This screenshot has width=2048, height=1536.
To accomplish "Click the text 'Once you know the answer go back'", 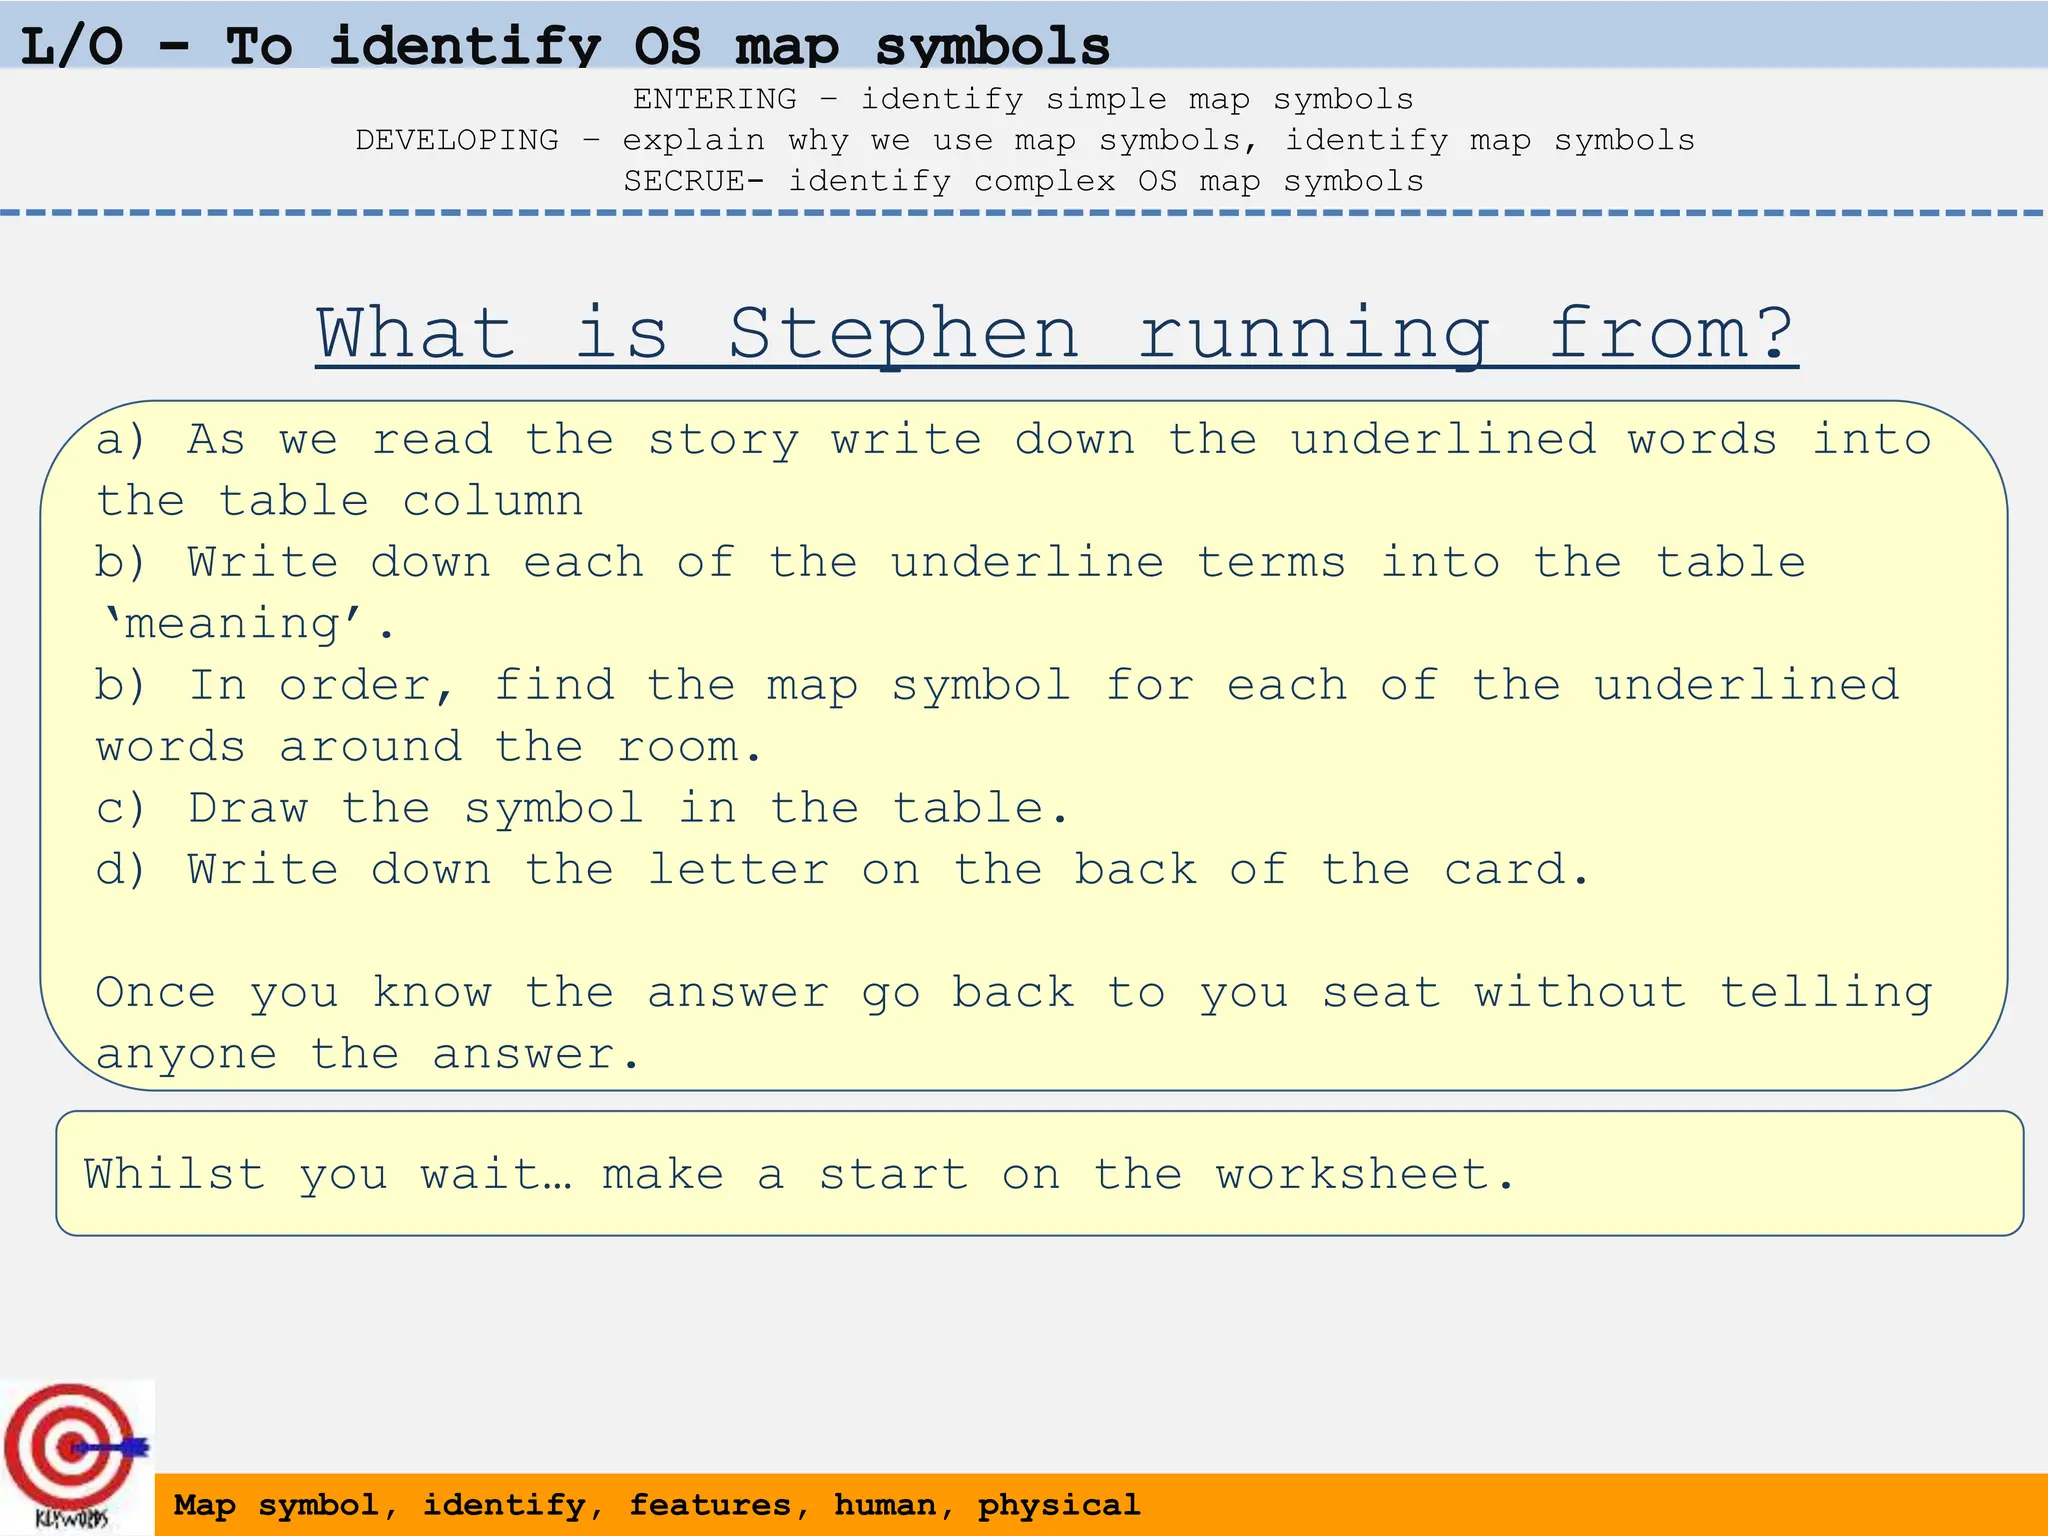I will tap(1013, 1023).
